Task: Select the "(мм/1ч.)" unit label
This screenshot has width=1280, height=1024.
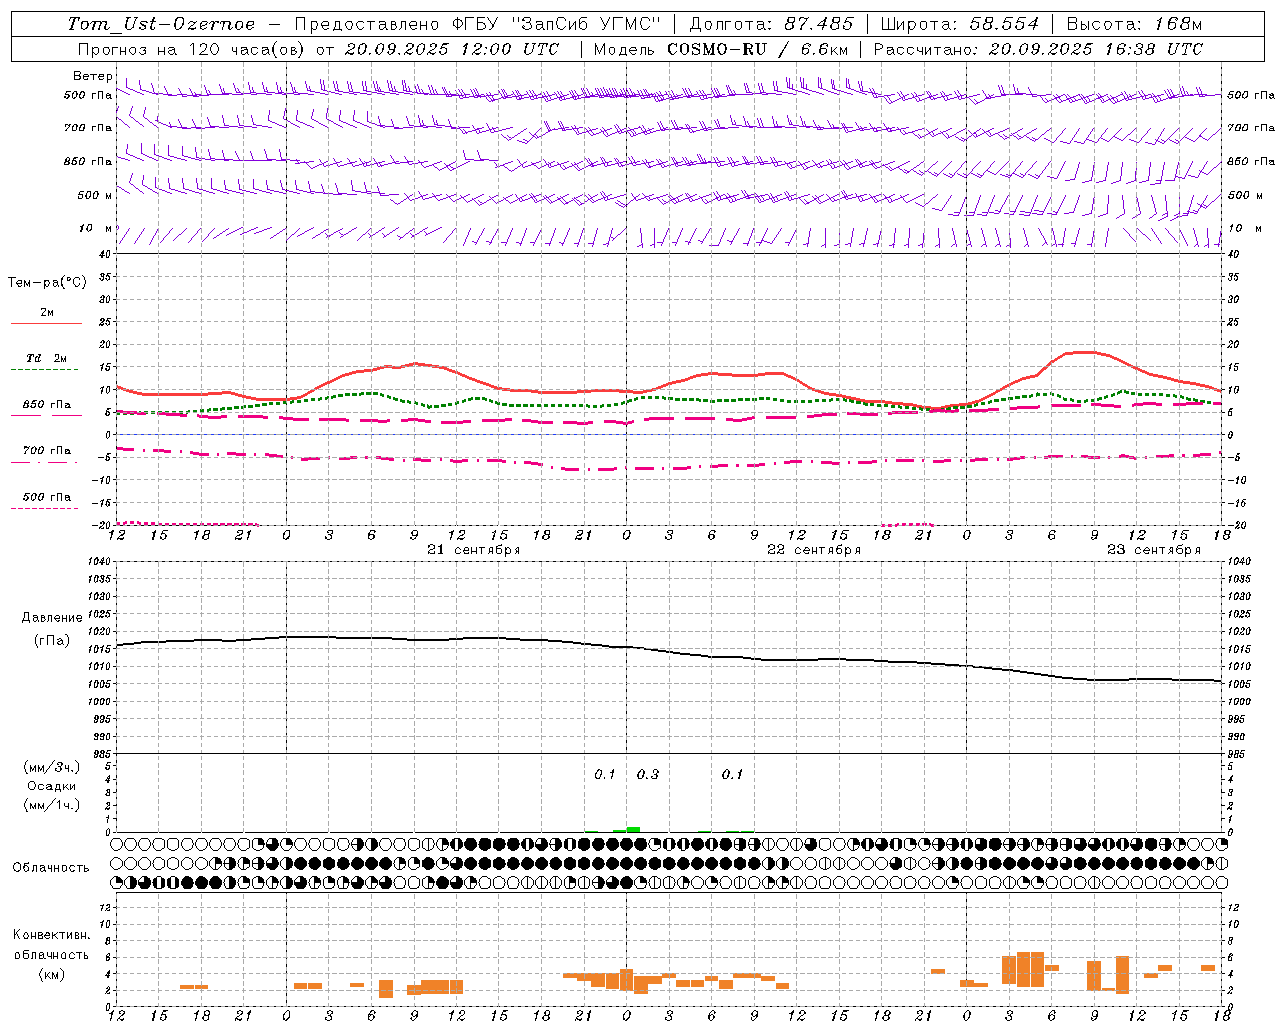Action: point(52,805)
